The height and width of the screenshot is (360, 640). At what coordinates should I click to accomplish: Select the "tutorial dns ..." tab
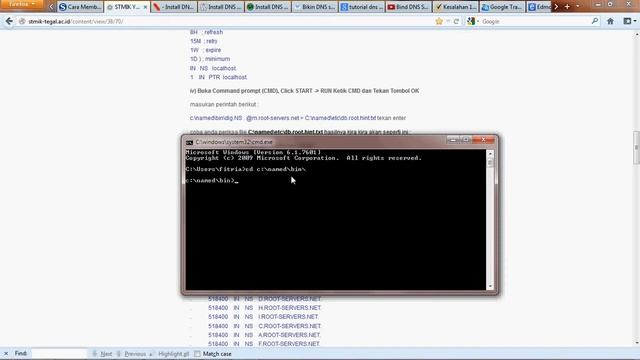pyautogui.click(x=362, y=7)
